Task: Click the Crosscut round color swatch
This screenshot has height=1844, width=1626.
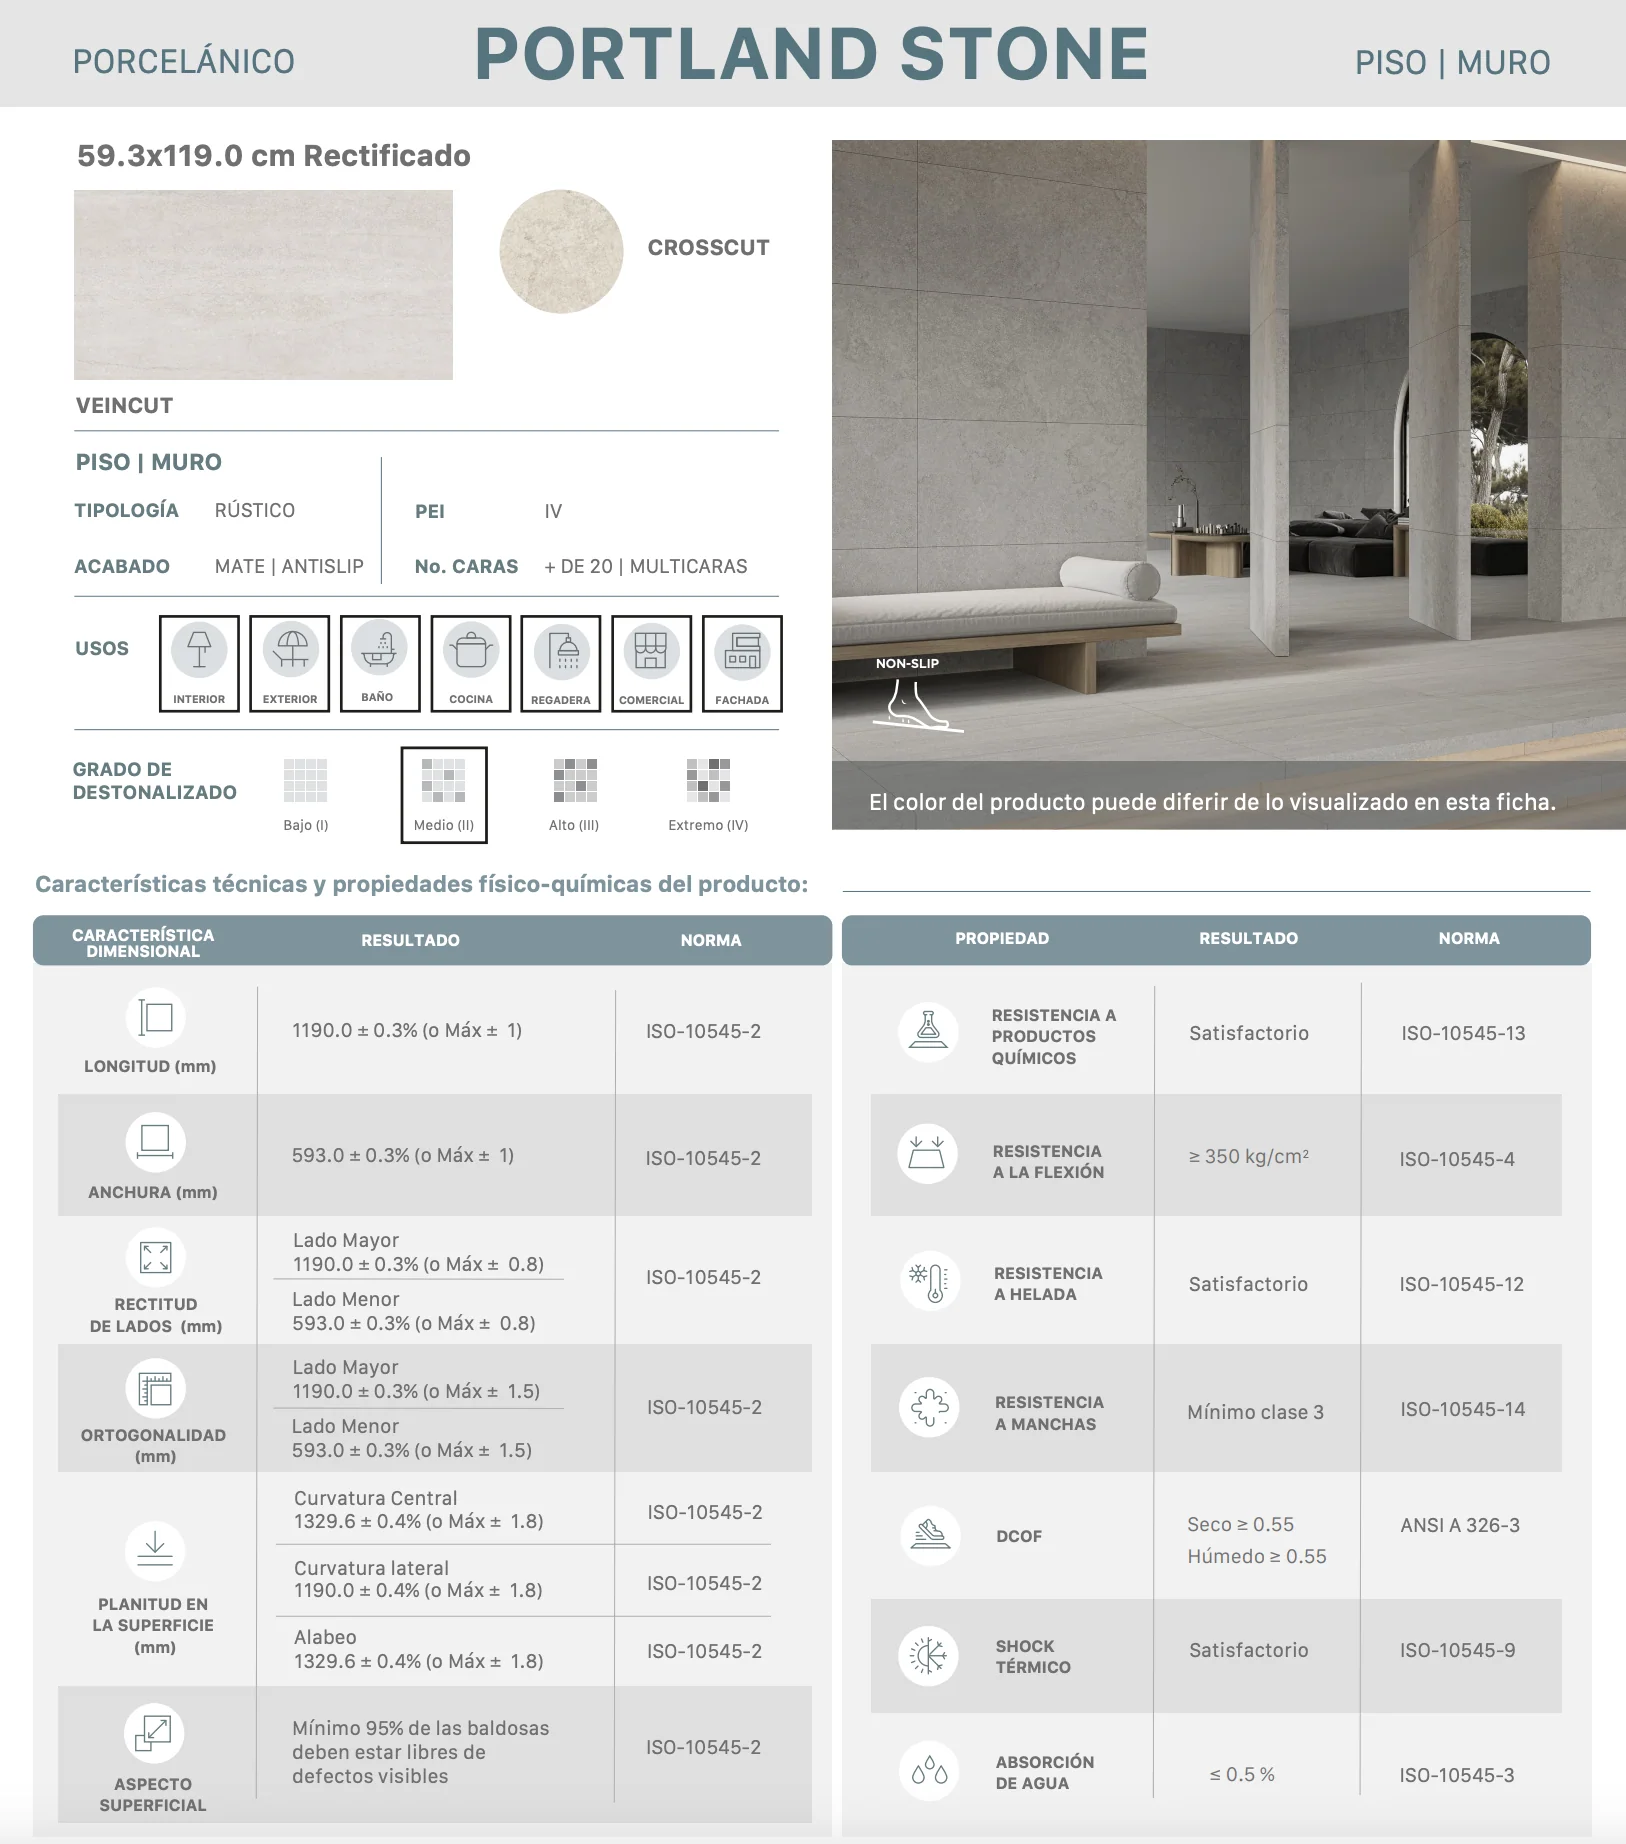Action: tap(561, 251)
